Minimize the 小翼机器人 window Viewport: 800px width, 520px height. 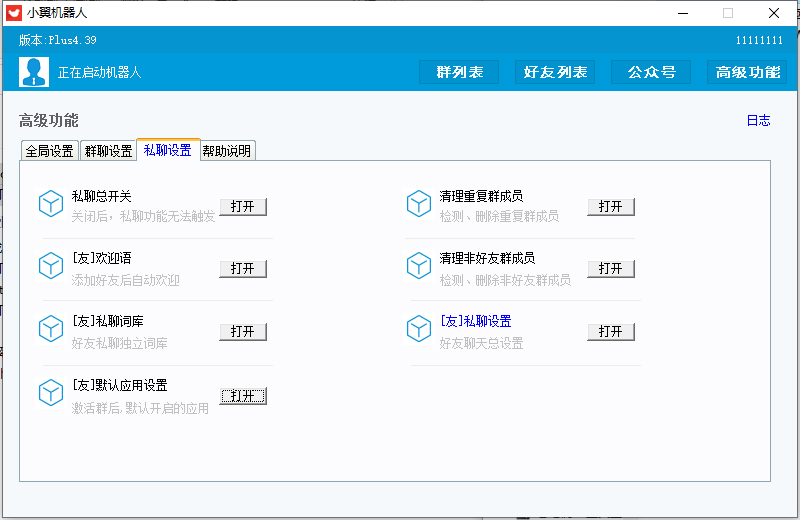[x=683, y=13]
